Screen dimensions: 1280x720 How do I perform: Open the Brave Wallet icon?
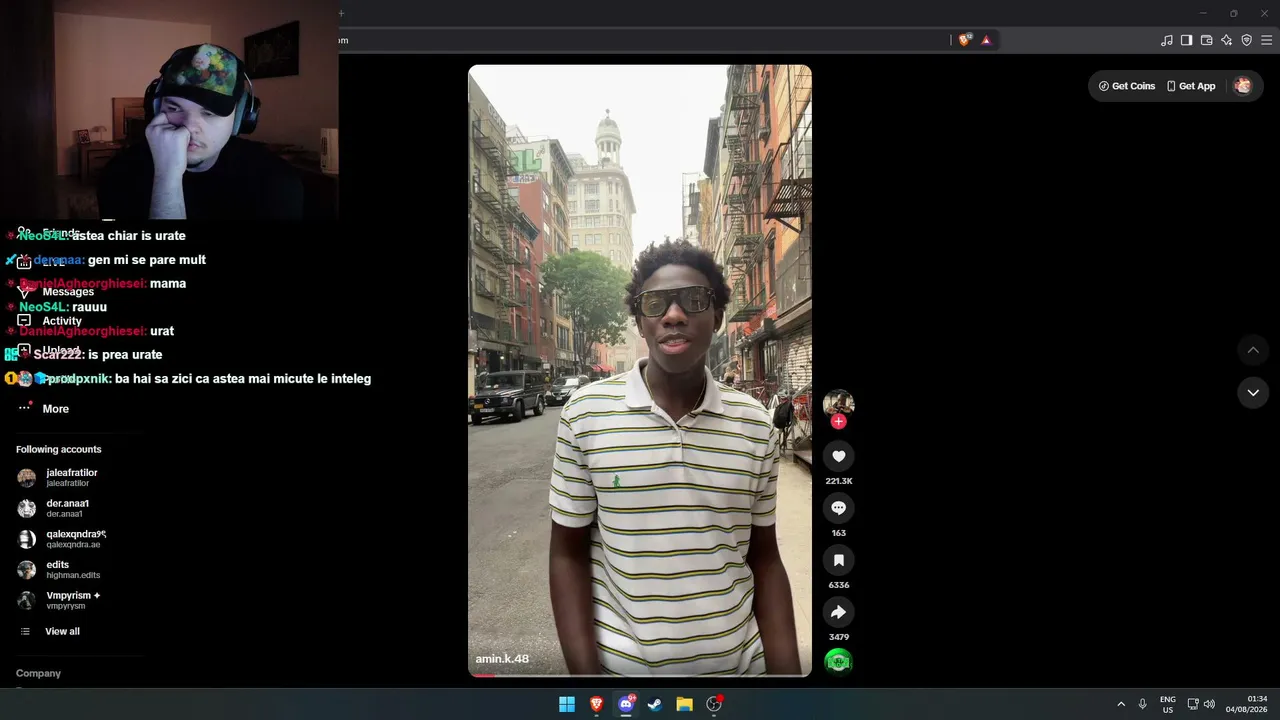pyautogui.click(x=1206, y=40)
